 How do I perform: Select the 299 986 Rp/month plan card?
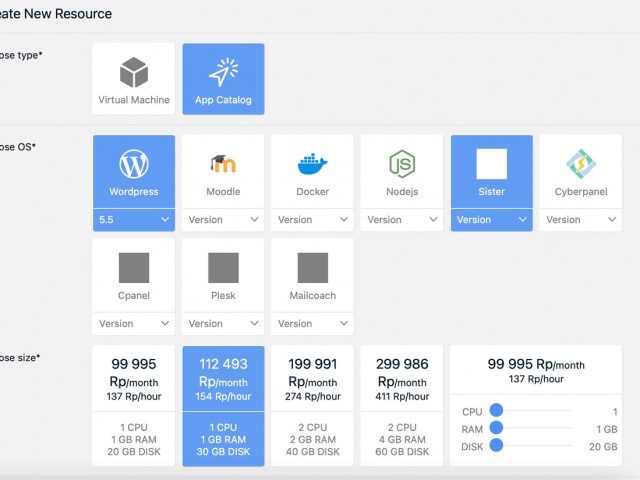point(402,405)
